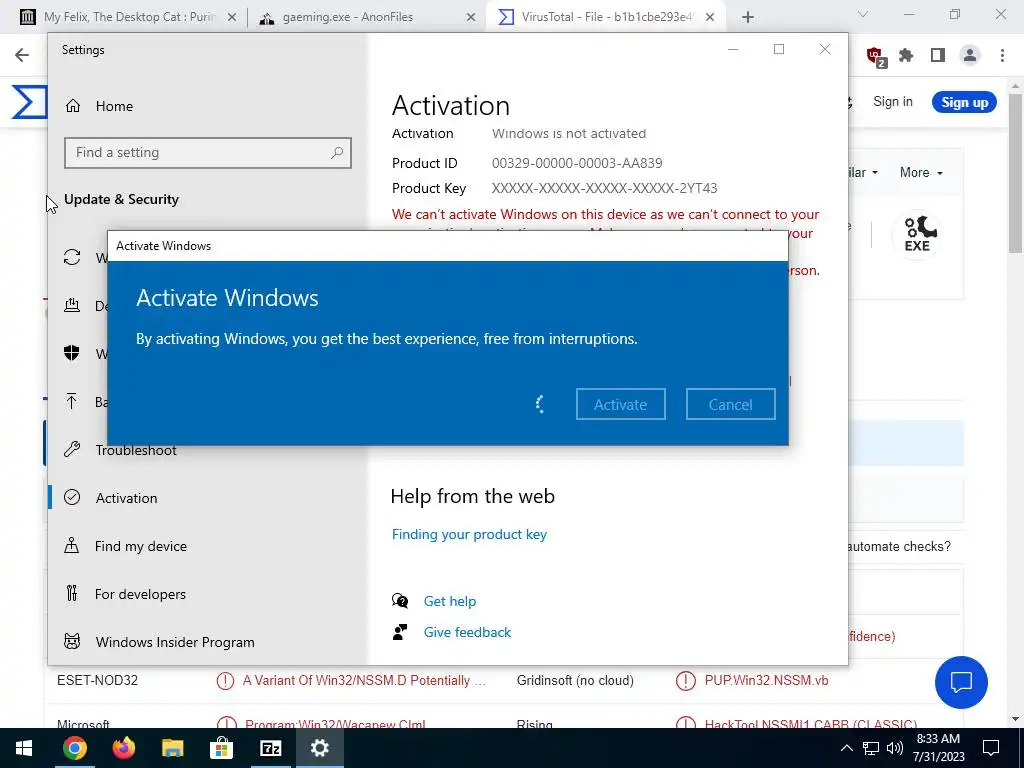Open File Explorer from the taskbar

(x=172, y=748)
